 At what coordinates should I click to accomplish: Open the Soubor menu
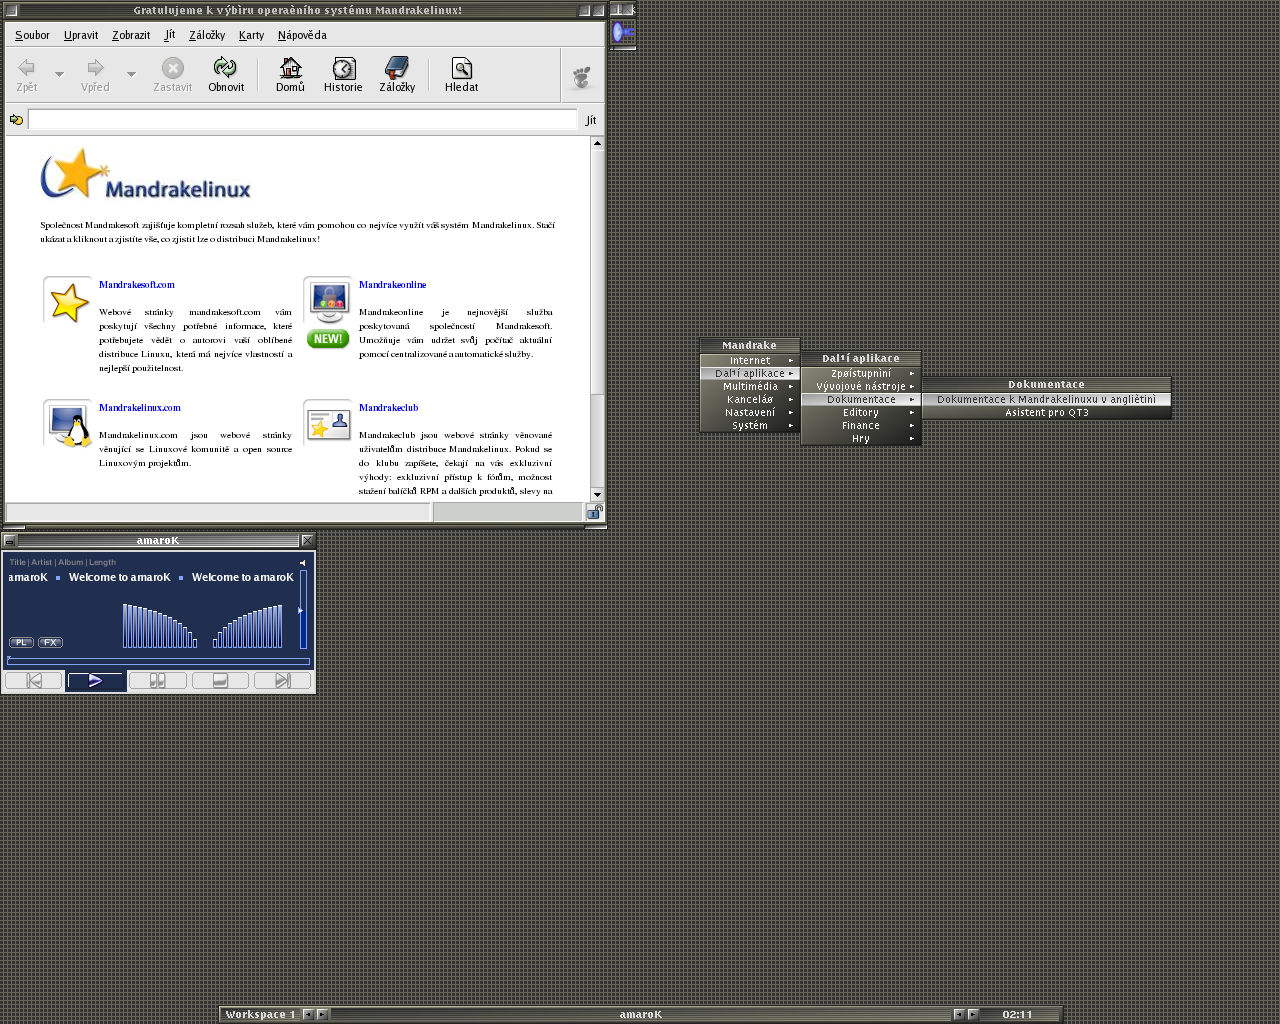[x=32, y=35]
